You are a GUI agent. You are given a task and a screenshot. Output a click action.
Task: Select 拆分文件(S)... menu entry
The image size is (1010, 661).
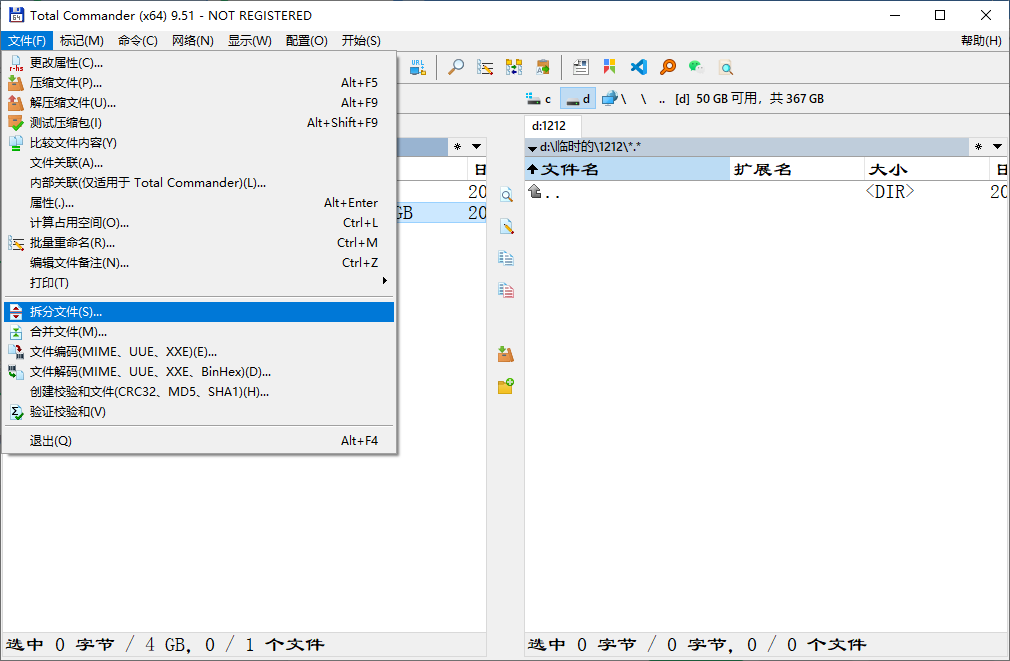coord(199,312)
